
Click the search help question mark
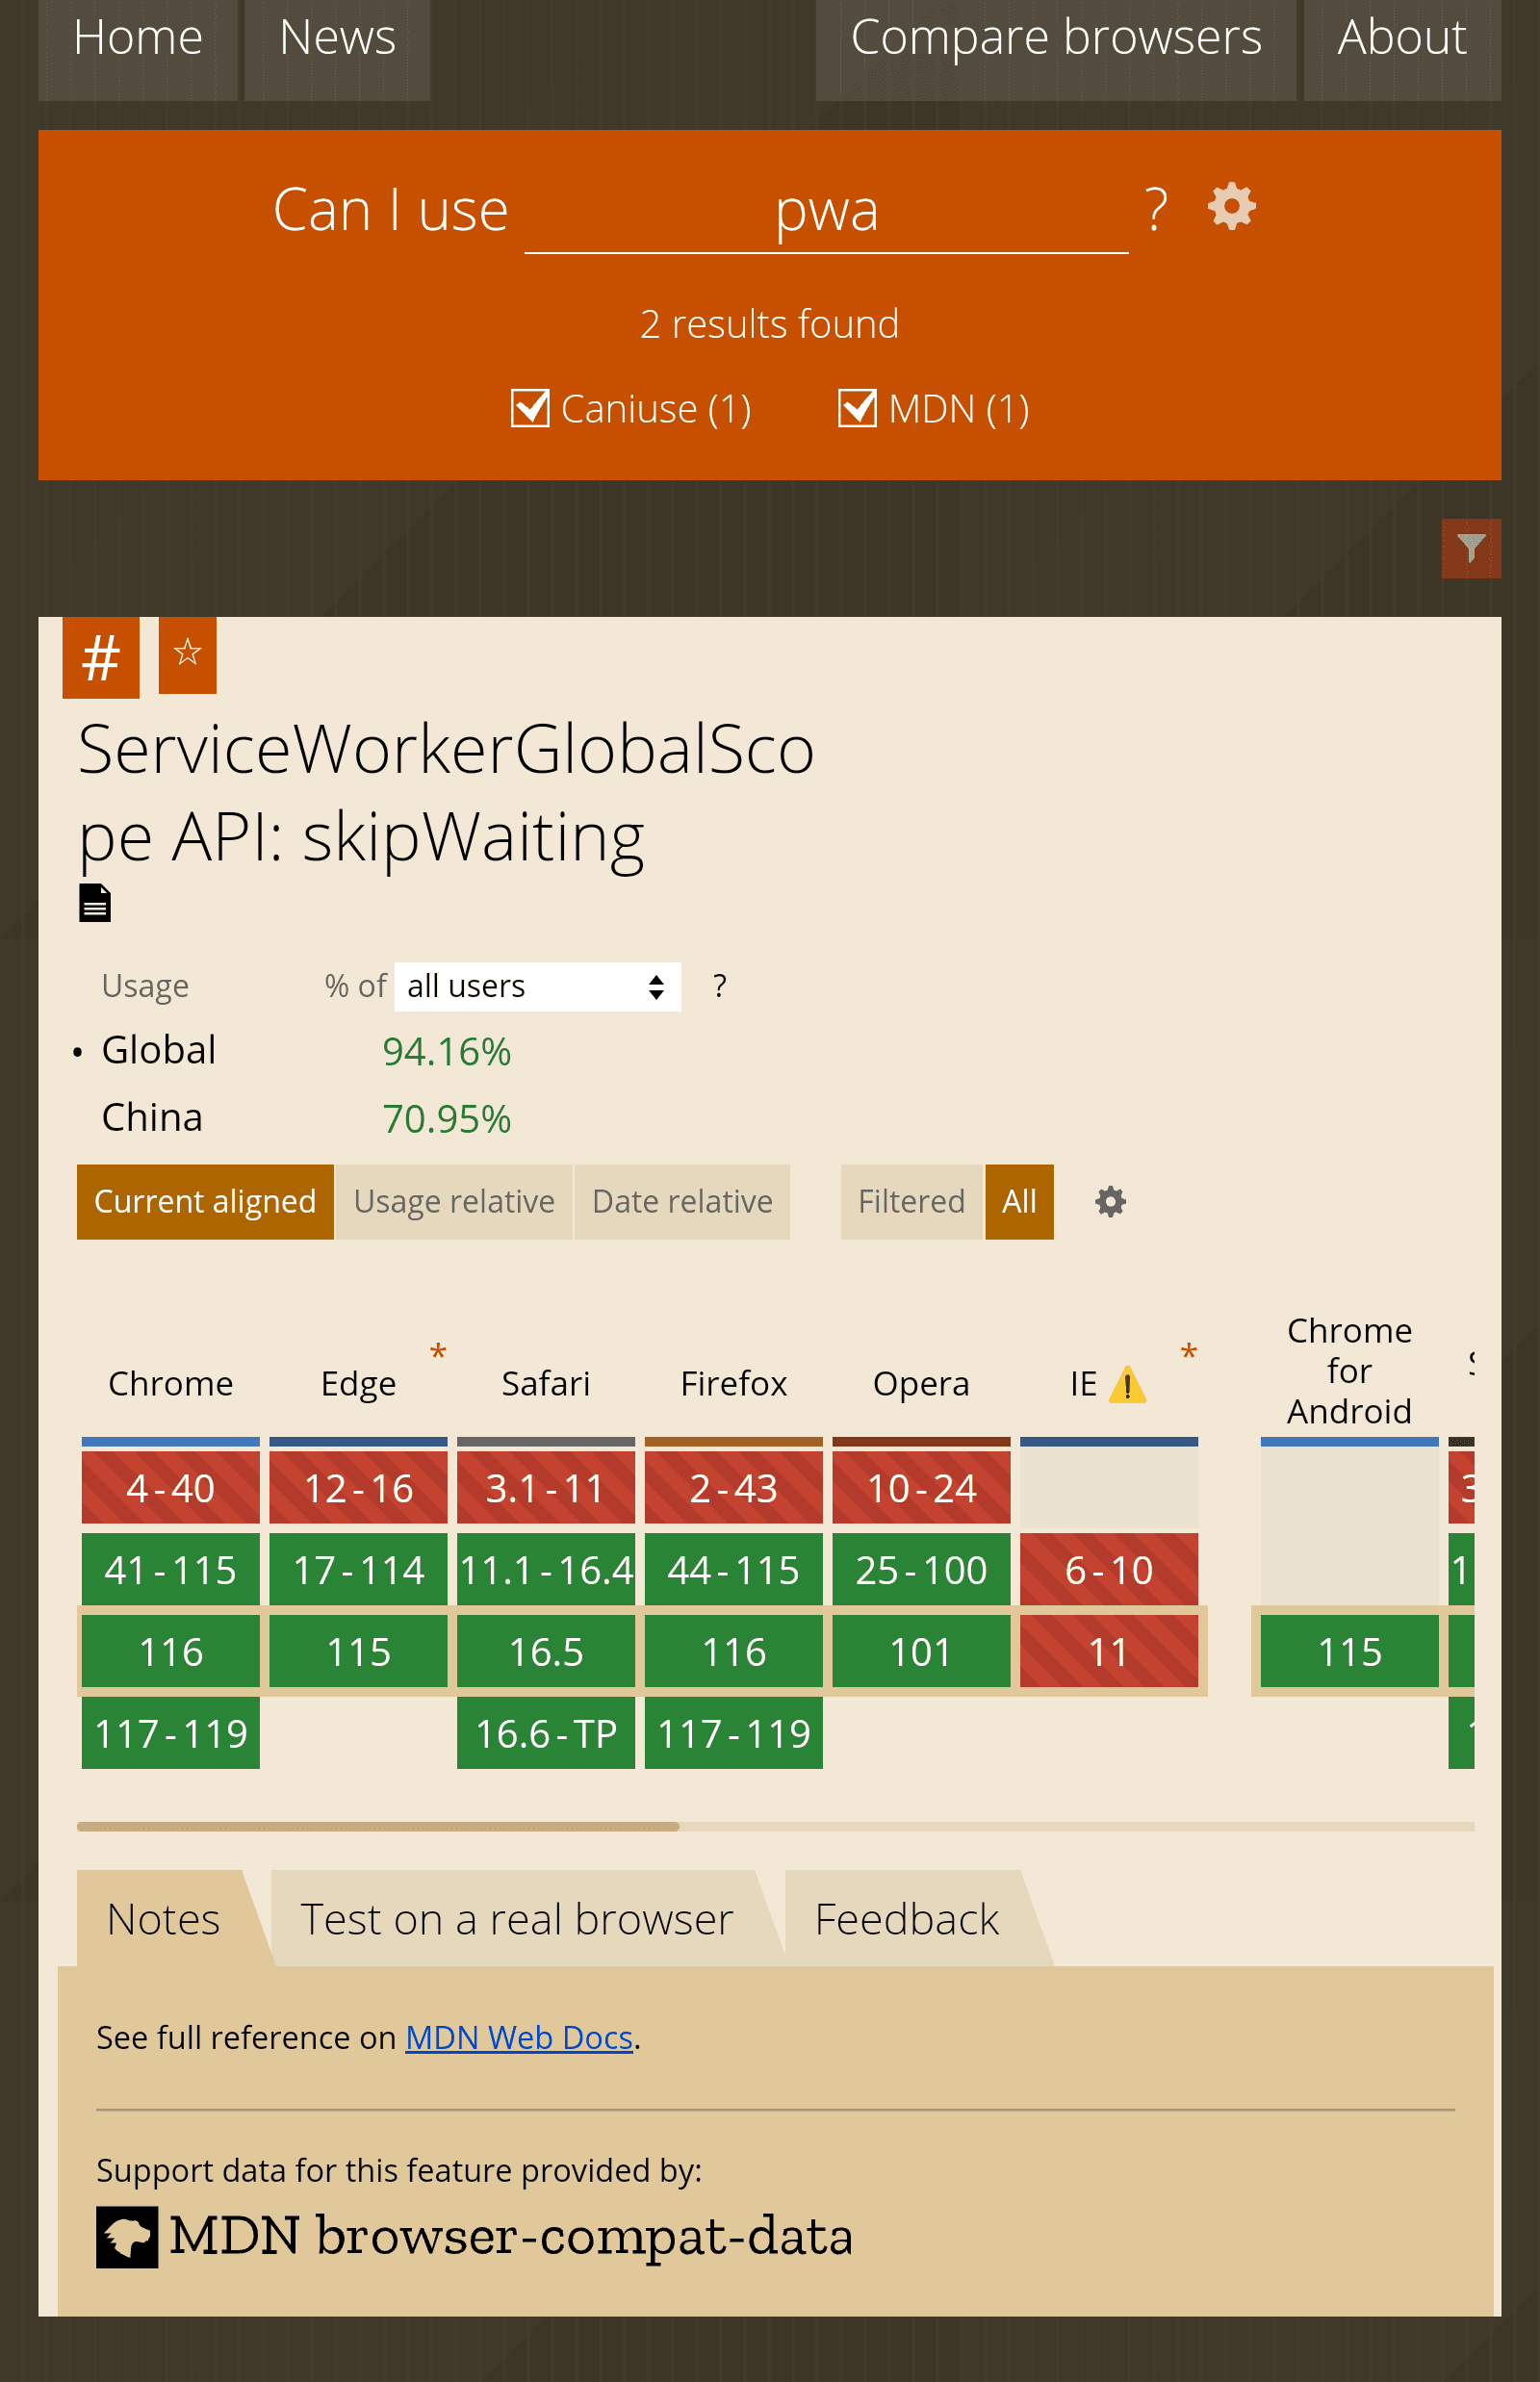(x=1156, y=210)
